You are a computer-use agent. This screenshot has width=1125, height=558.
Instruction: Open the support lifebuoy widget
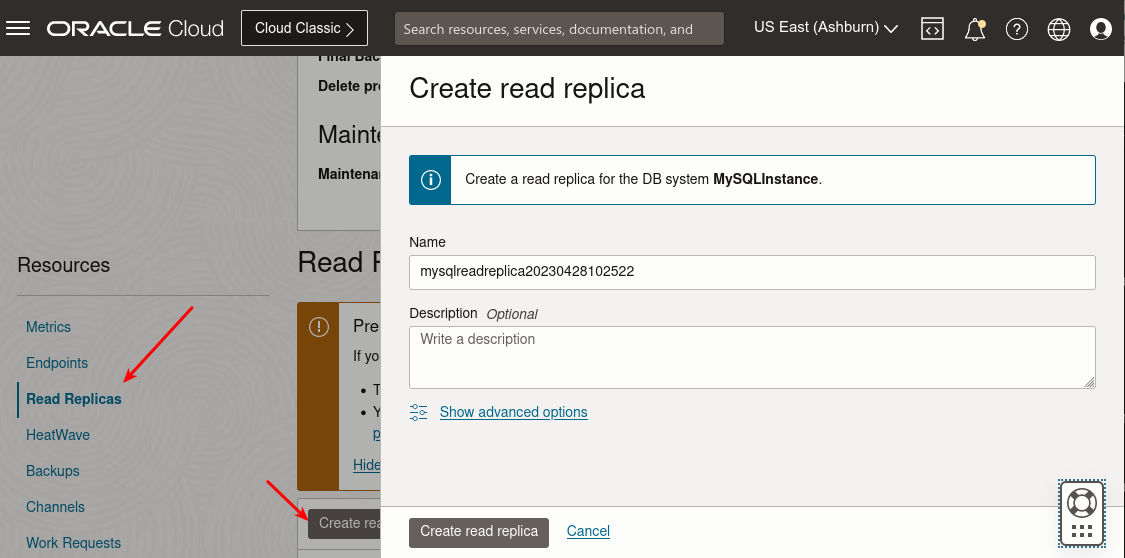click(x=1082, y=514)
